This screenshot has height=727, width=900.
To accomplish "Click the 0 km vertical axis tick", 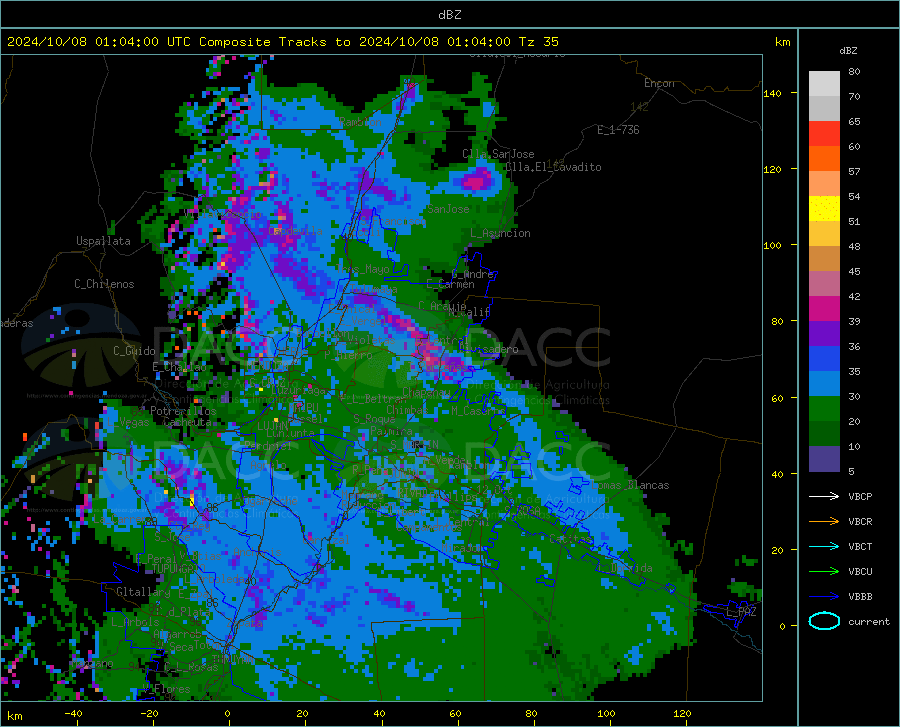I will click(x=782, y=626).
